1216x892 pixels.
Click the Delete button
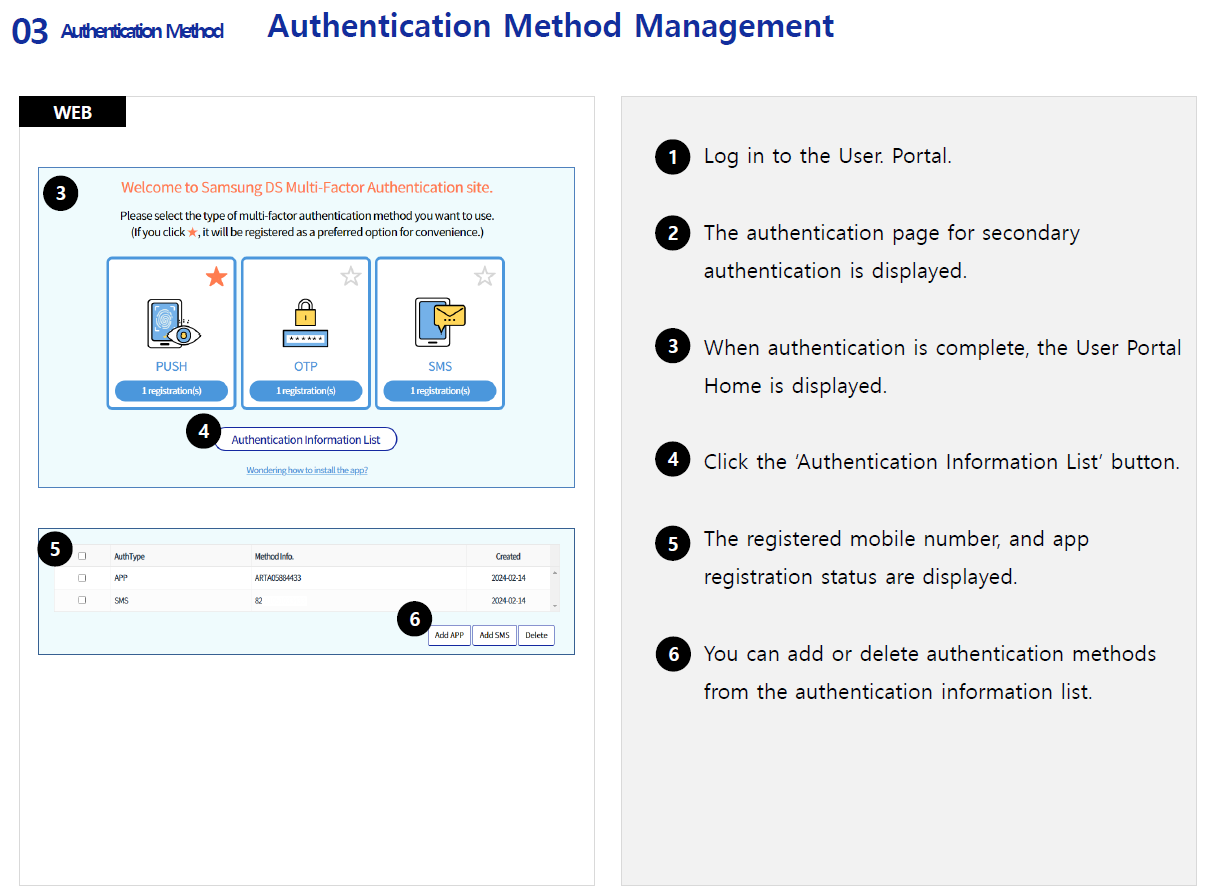click(536, 636)
